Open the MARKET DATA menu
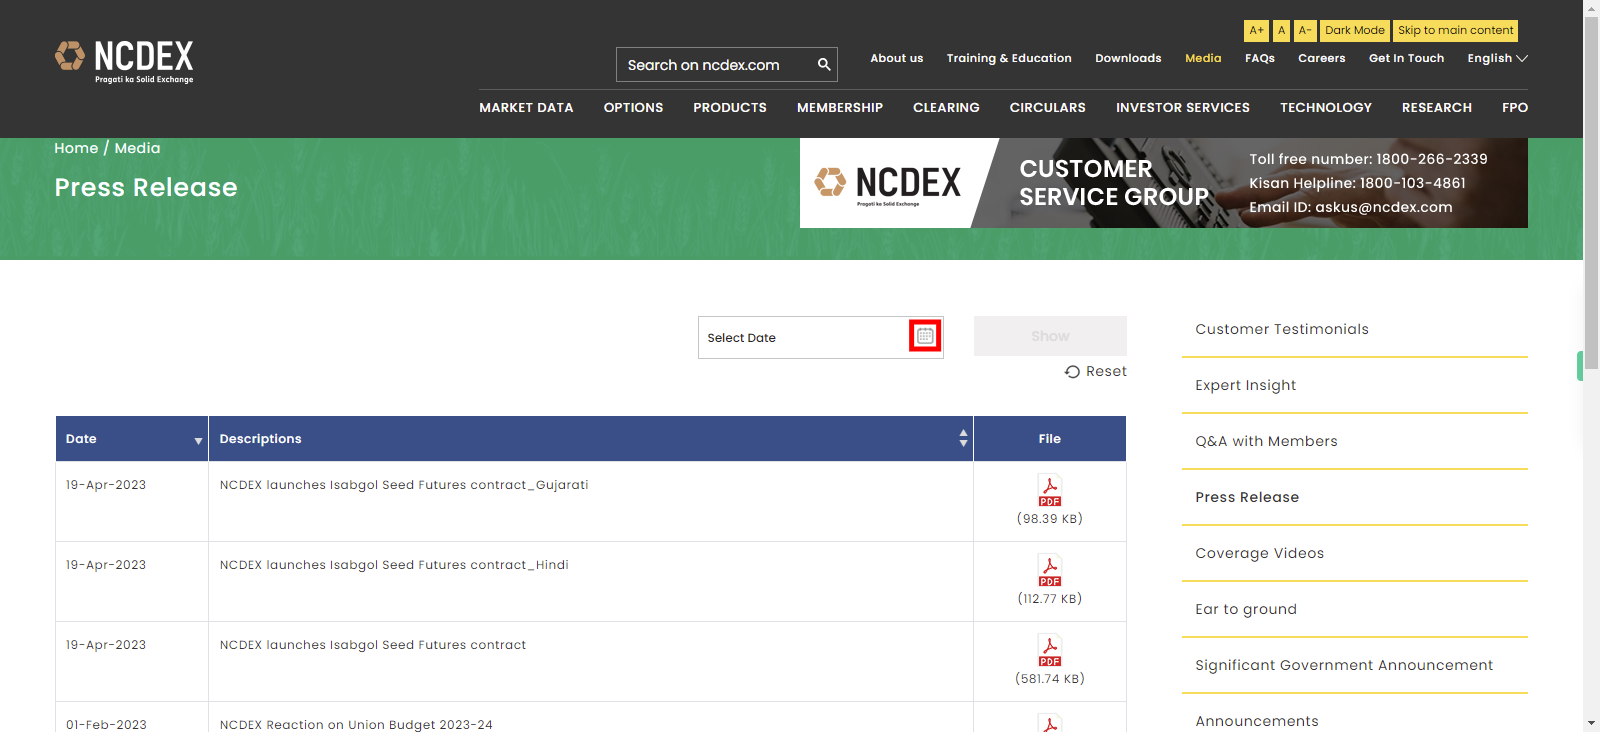The width and height of the screenshot is (1600, 732). [x=526, y=108]
